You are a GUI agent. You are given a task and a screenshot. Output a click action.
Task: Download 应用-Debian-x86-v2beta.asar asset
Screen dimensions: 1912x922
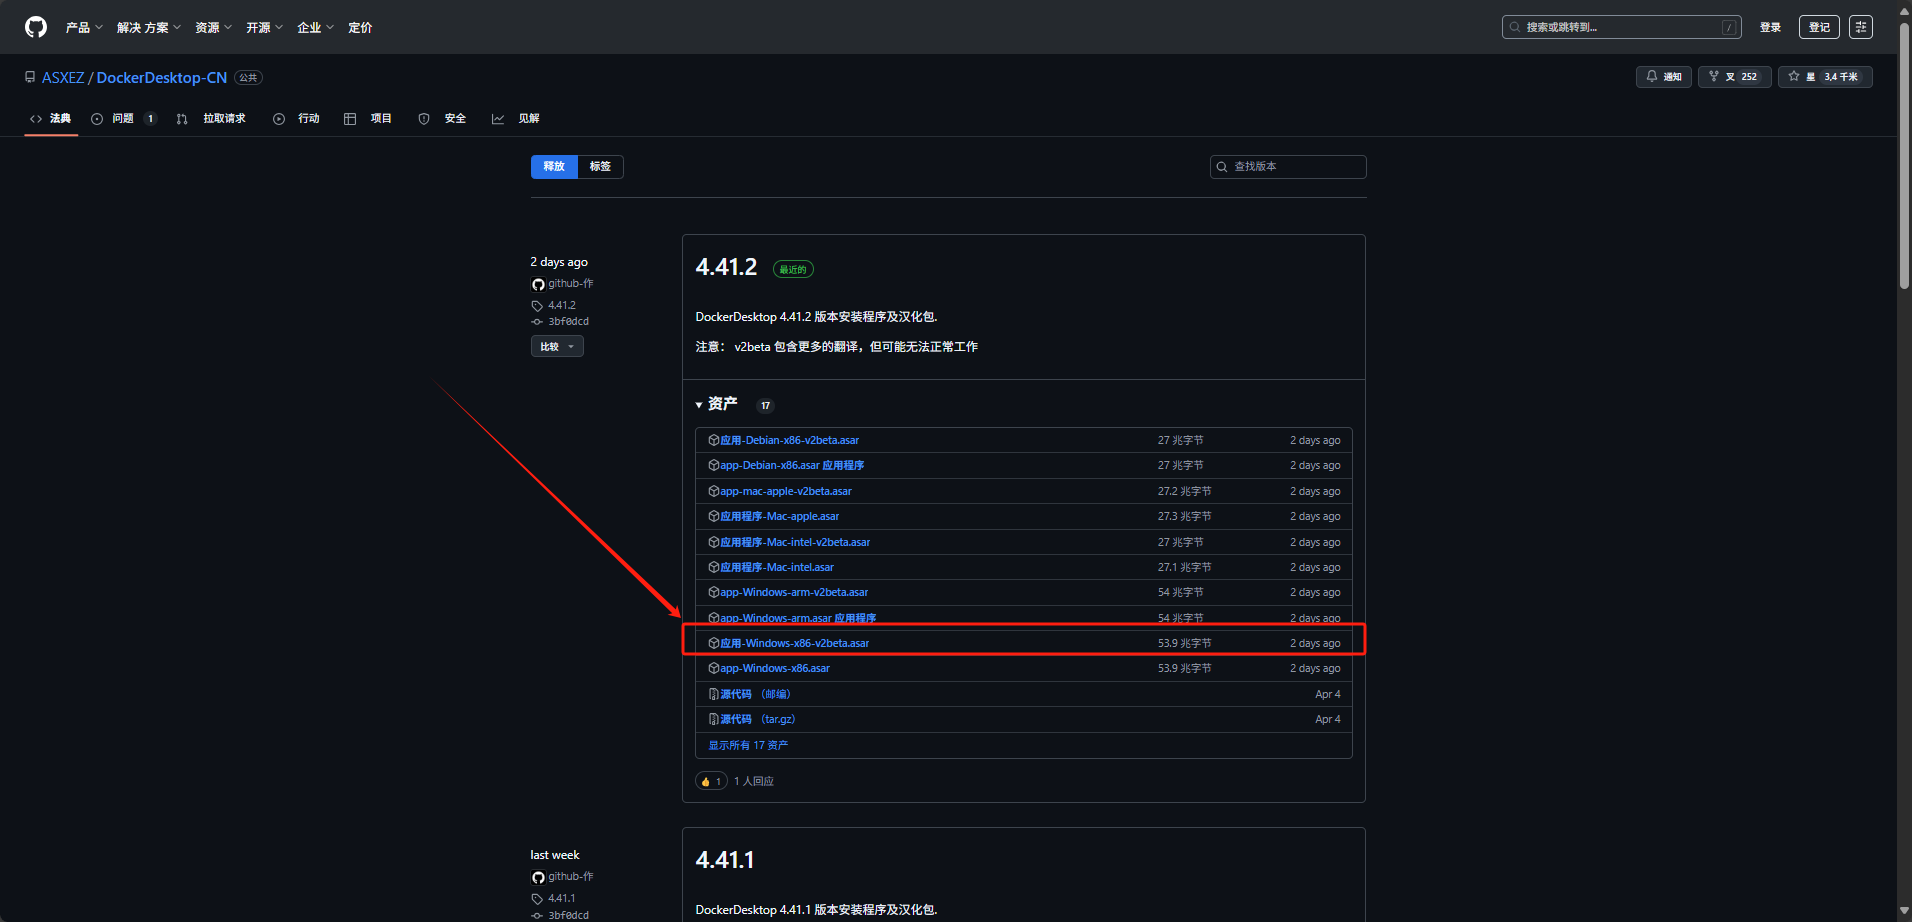coord(789,440)
